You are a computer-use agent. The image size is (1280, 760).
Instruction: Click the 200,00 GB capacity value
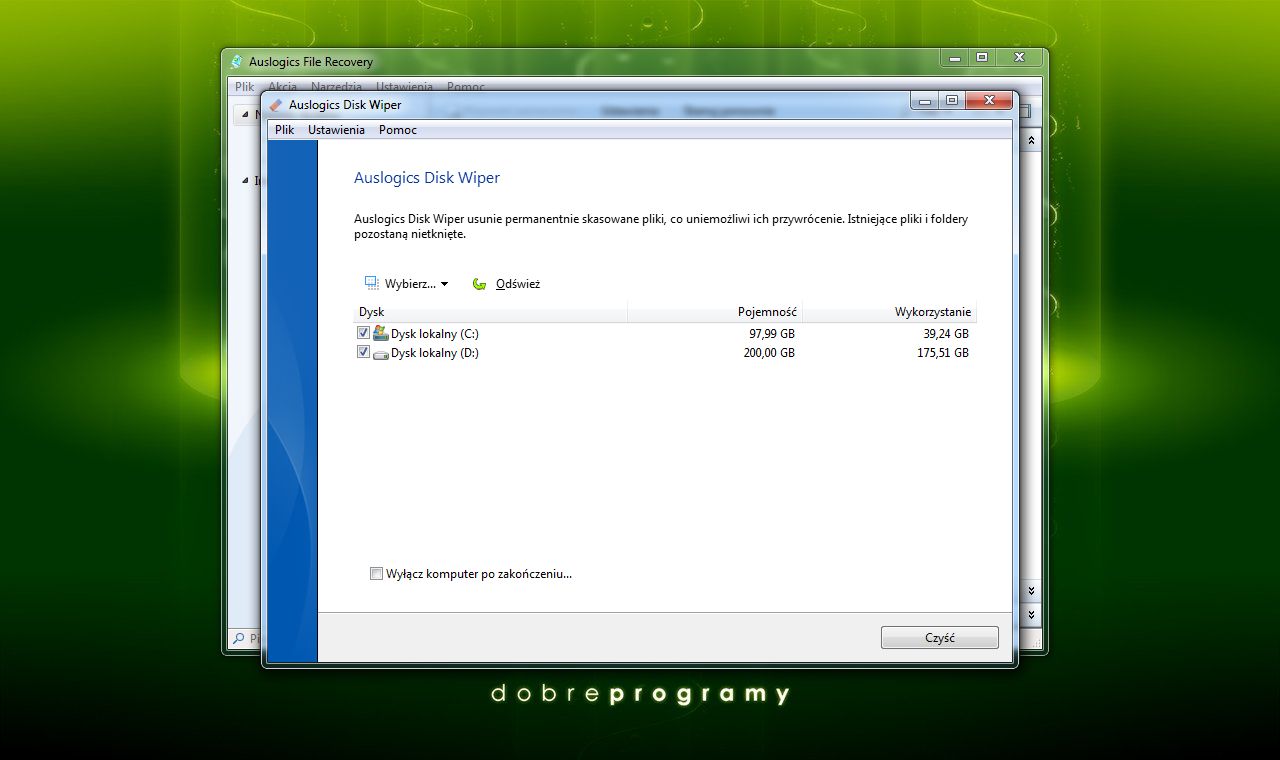point(769,353)
